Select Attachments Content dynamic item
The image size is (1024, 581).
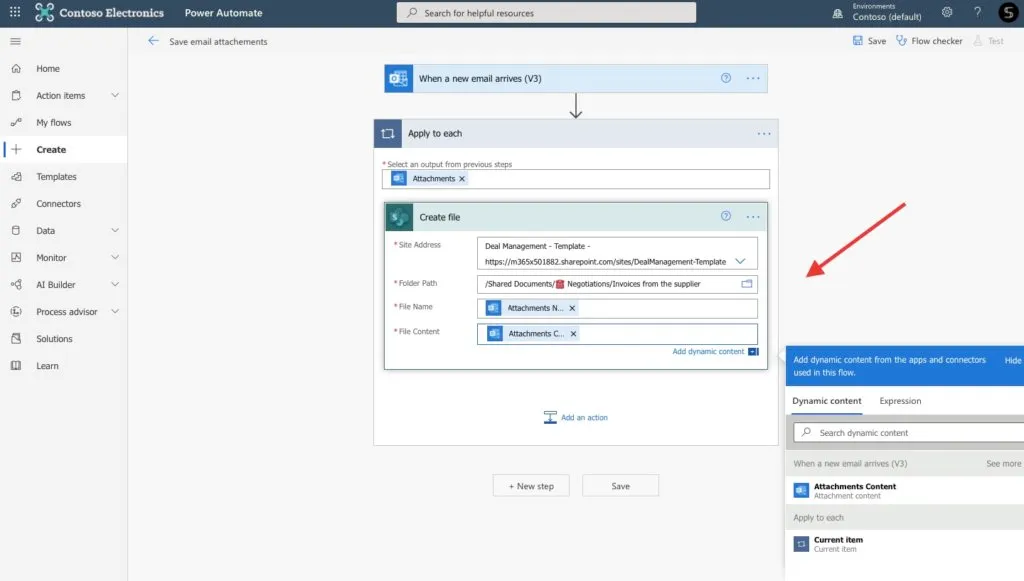[904, 490]
